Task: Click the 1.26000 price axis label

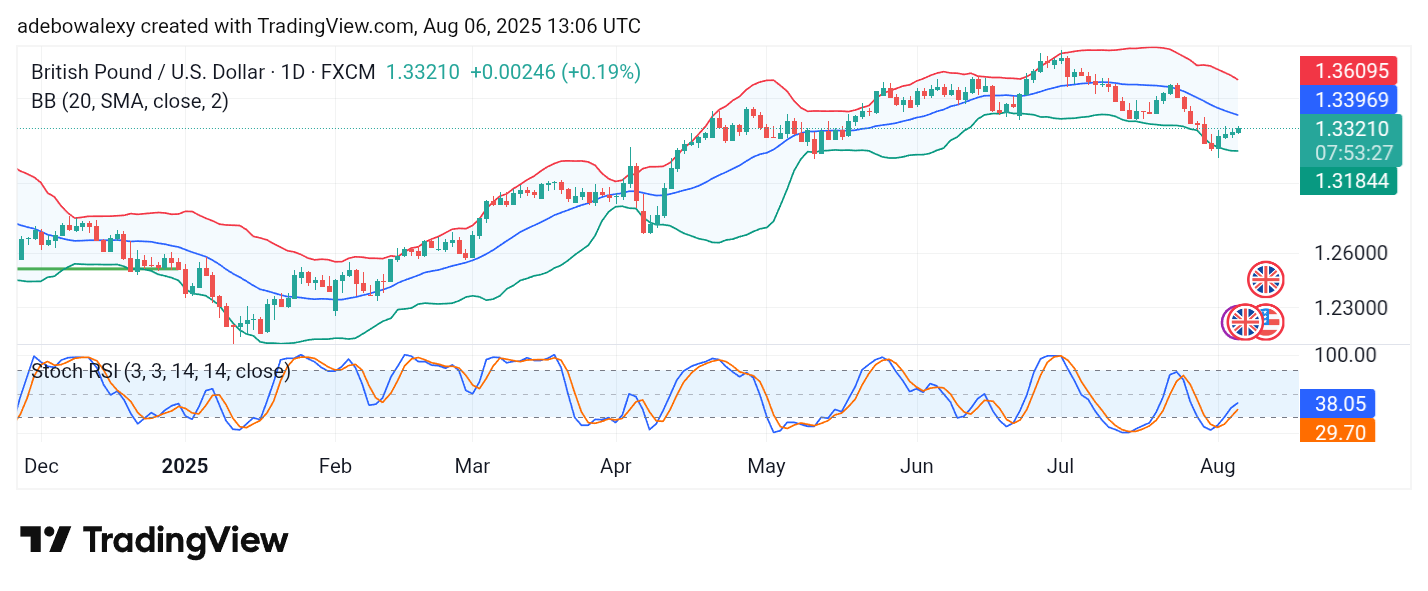Action: (1351, 252)
